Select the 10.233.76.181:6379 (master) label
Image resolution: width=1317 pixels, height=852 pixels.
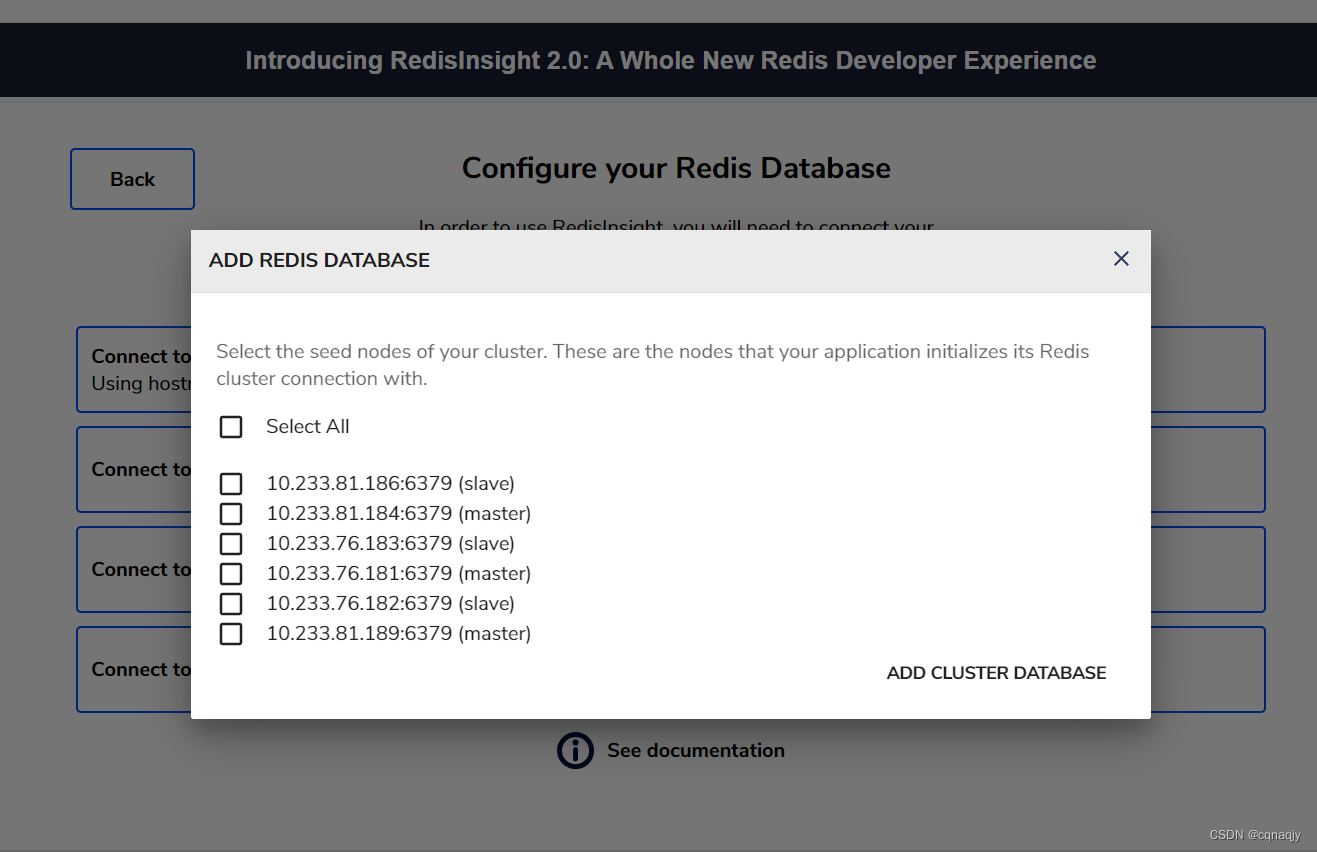pyautogui.click(x=398, y=574)
